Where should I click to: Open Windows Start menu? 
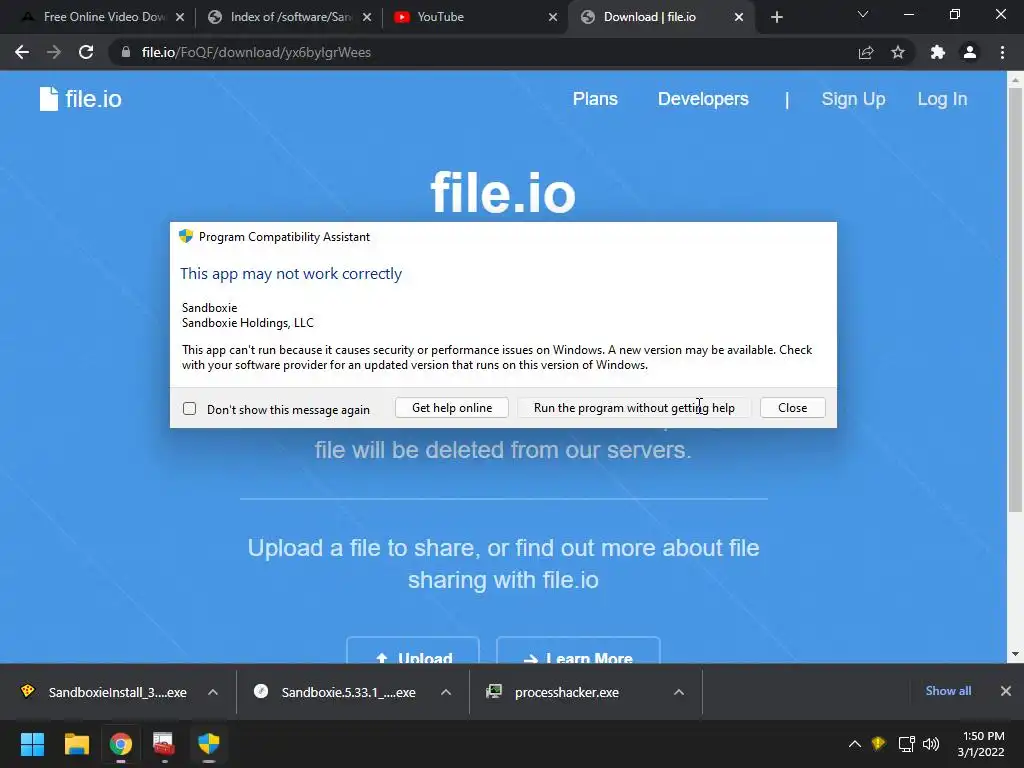coord(32,744)
